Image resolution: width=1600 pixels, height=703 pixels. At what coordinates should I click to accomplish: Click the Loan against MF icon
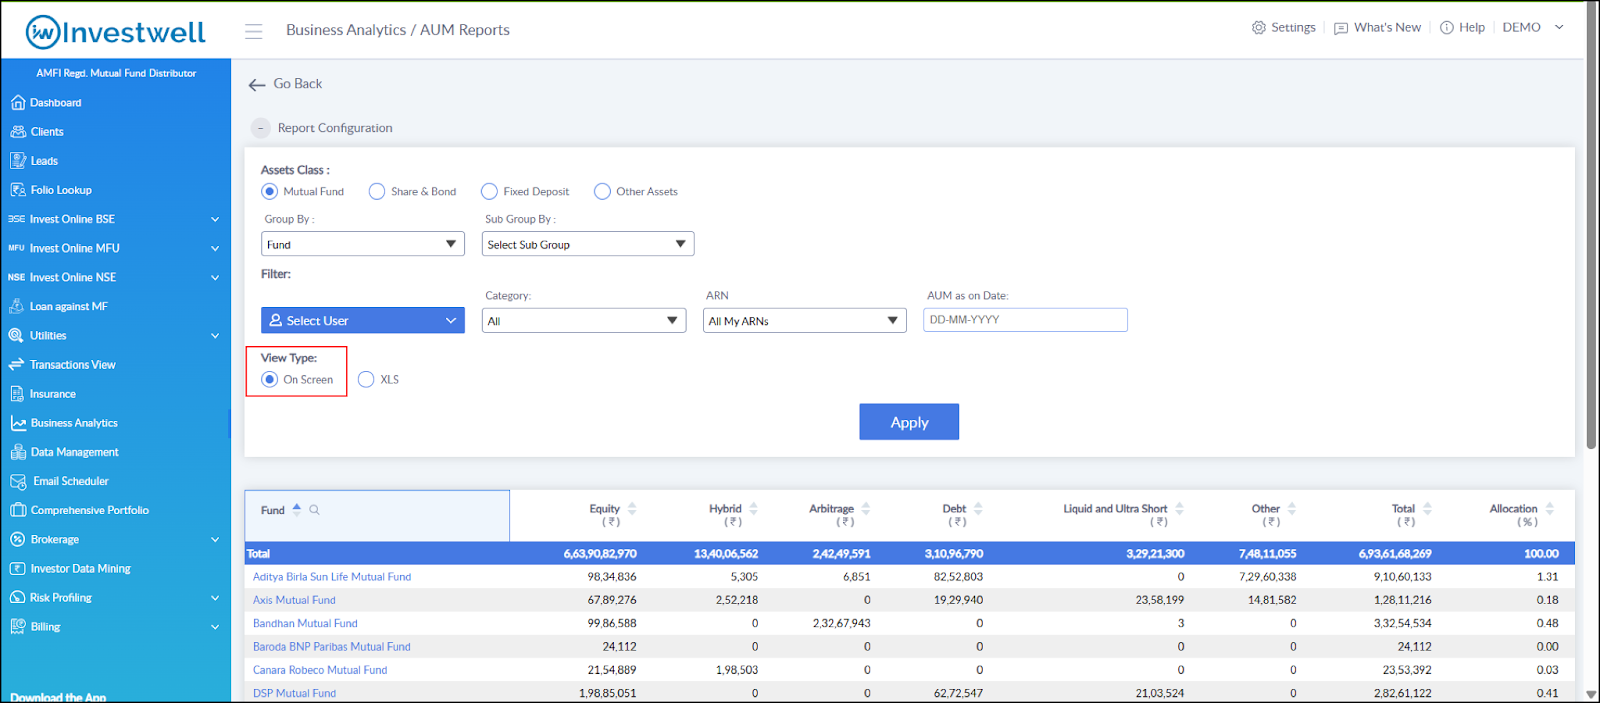17,306
